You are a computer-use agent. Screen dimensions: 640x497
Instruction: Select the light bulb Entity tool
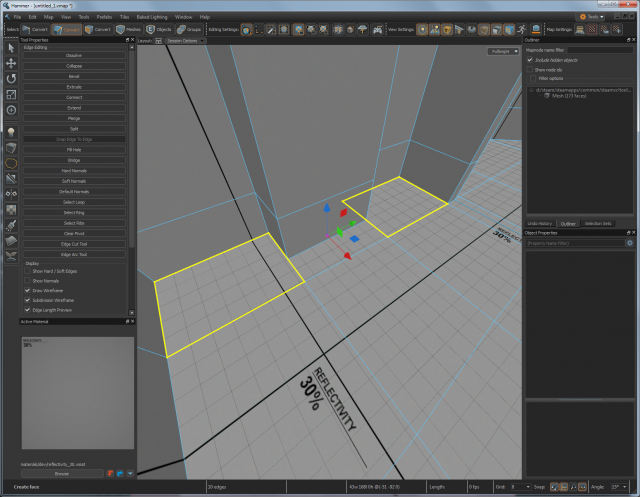[11, 132]
